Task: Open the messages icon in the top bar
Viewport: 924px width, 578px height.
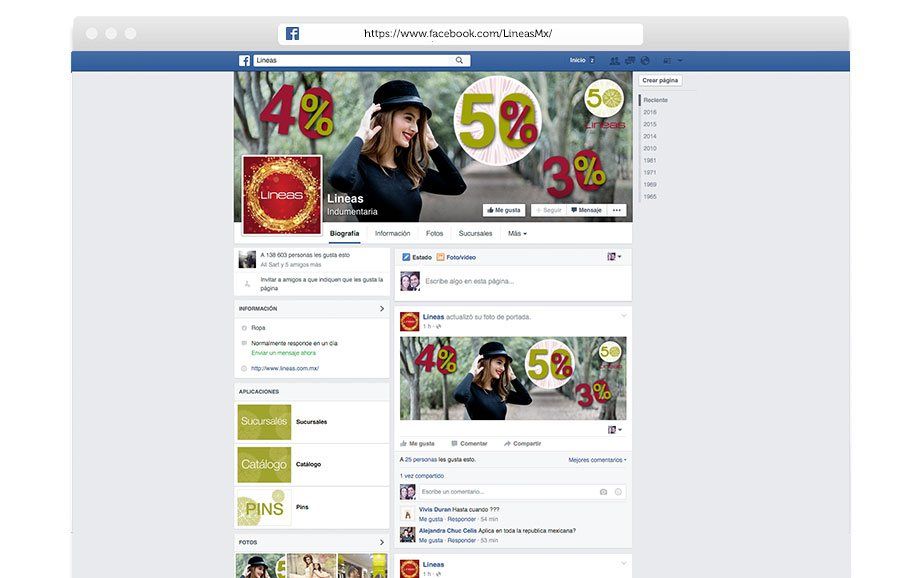Action: point(630,61)
